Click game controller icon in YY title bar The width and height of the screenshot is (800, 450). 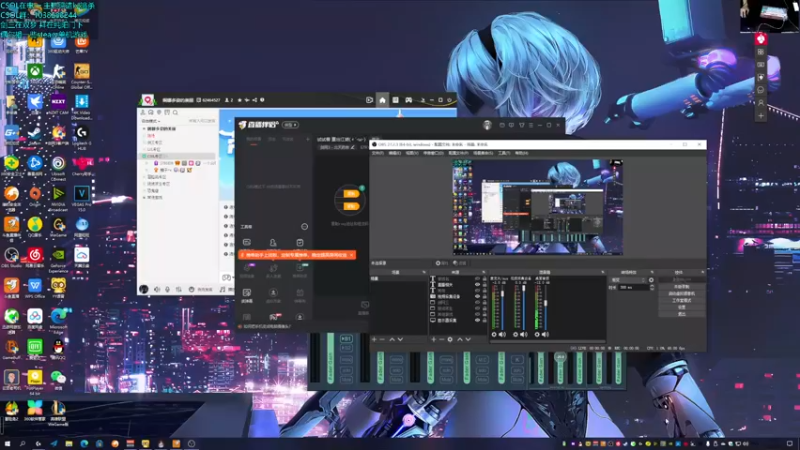point(409,100)
